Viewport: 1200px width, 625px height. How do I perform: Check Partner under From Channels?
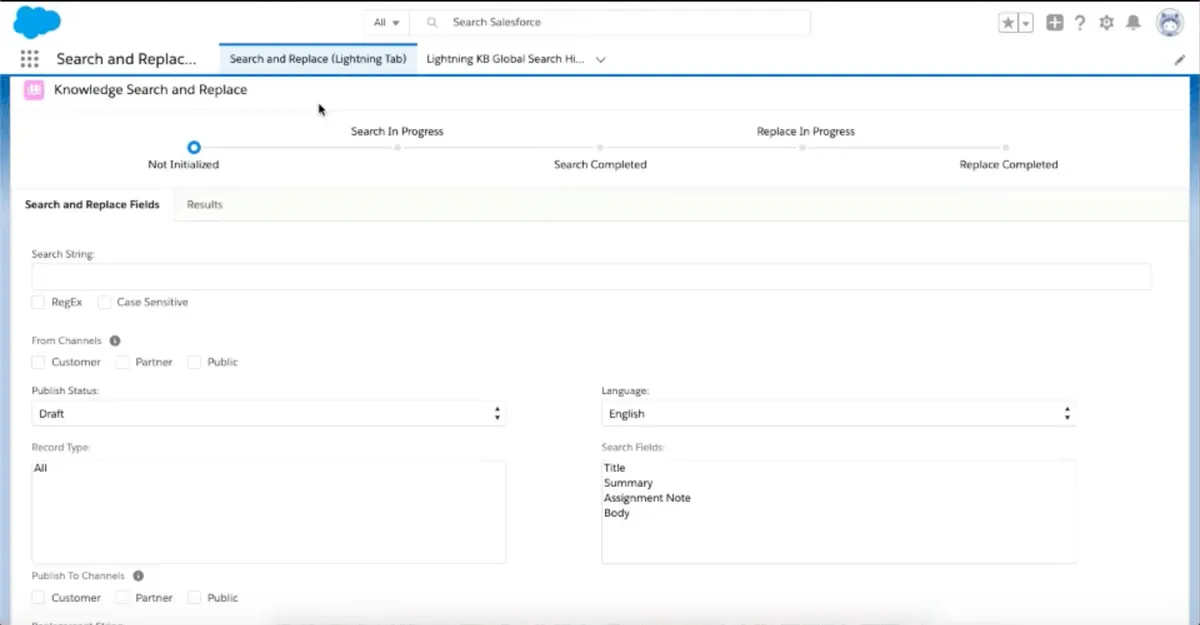click(123, 362)
